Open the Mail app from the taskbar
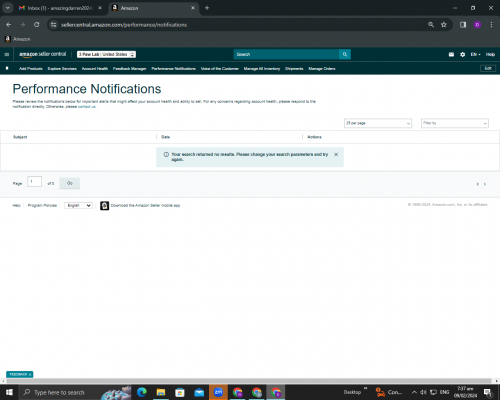The height and width of the screenshot is (400, 500). (x=199, y=392)
